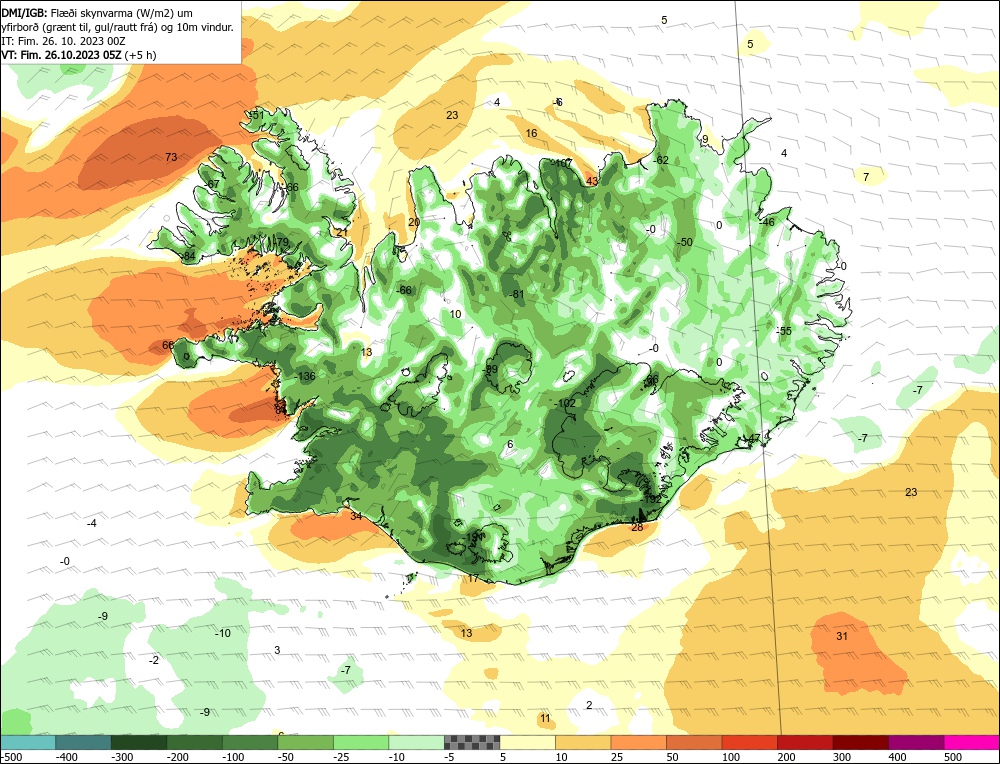1000x764 pixels.
Task: Click the map value "34" off the southwest coast
Action: click(x=356, y=516)
